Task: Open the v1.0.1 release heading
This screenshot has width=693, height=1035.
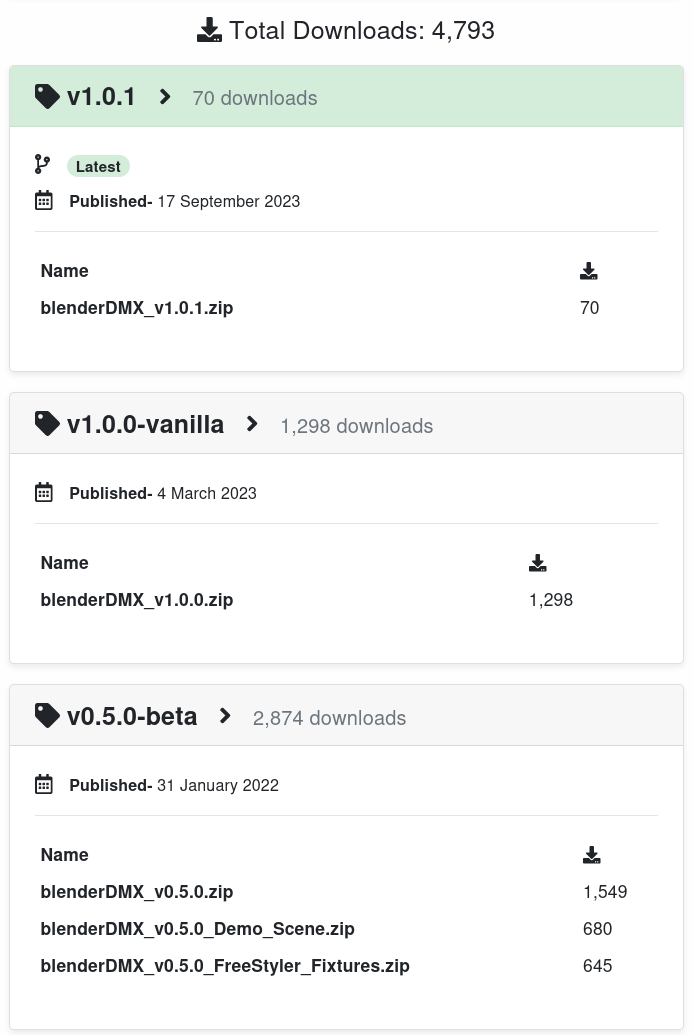Action: coord(101,97)
